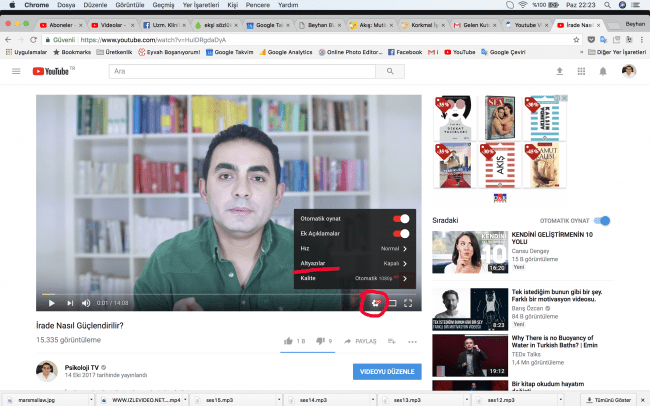The width and height of the screenshot is (650, 406).
Task: Mute the video using speaker icon
Action: 89,302
